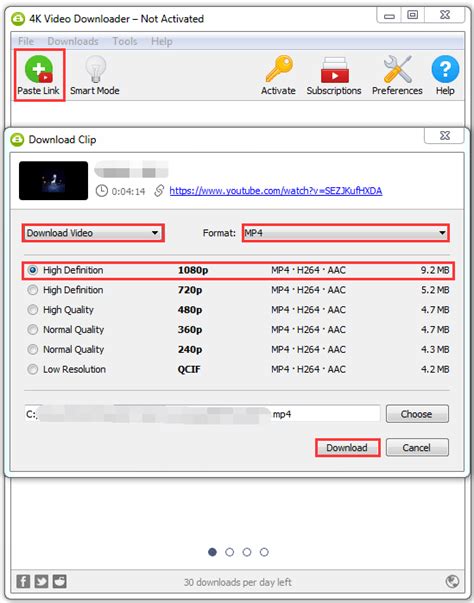Click the Help question mark icon
The width and height of the screenshot is (474, 603).
pos(445,69)
